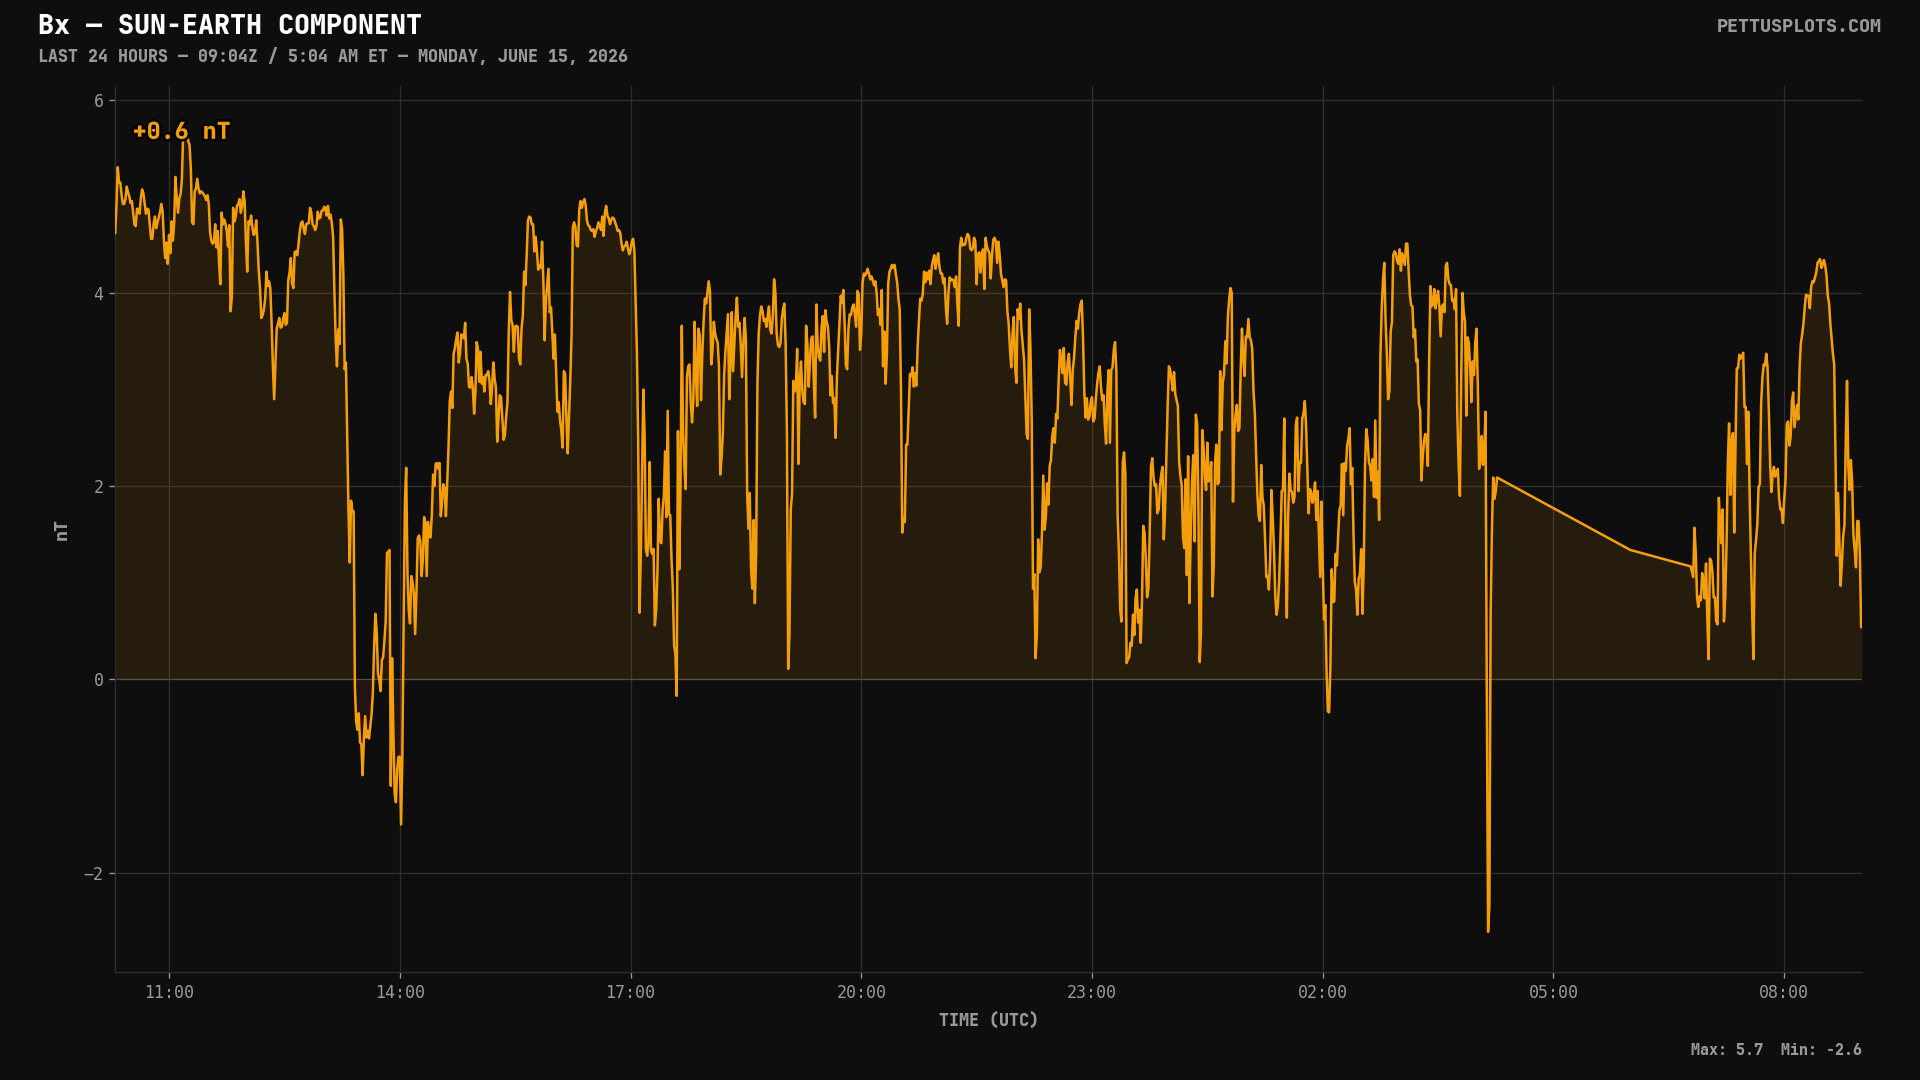Click the 'Max: 5.7' statistic
1920x1080 pixels.
point(1726,1050)
